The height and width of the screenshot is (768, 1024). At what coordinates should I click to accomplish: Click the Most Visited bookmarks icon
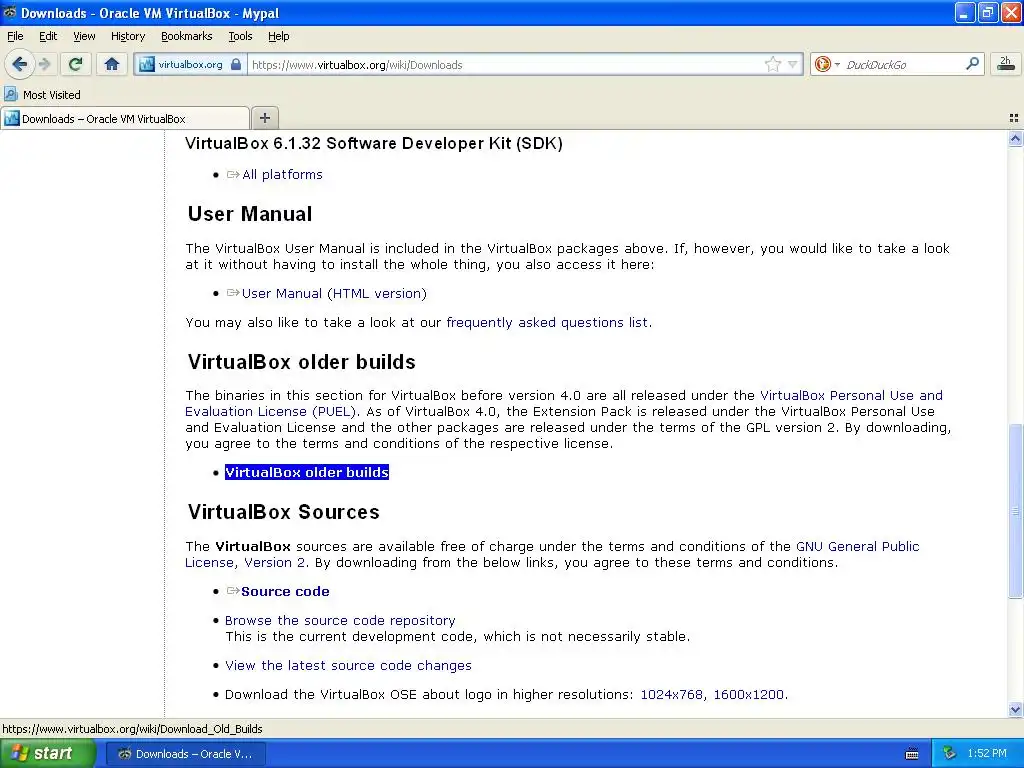pos(10,94)
